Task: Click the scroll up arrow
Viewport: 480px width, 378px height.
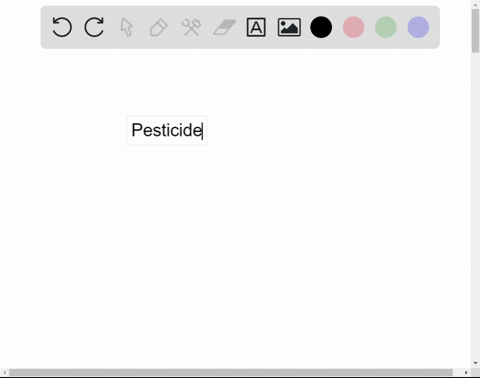Action: point(475,4)
